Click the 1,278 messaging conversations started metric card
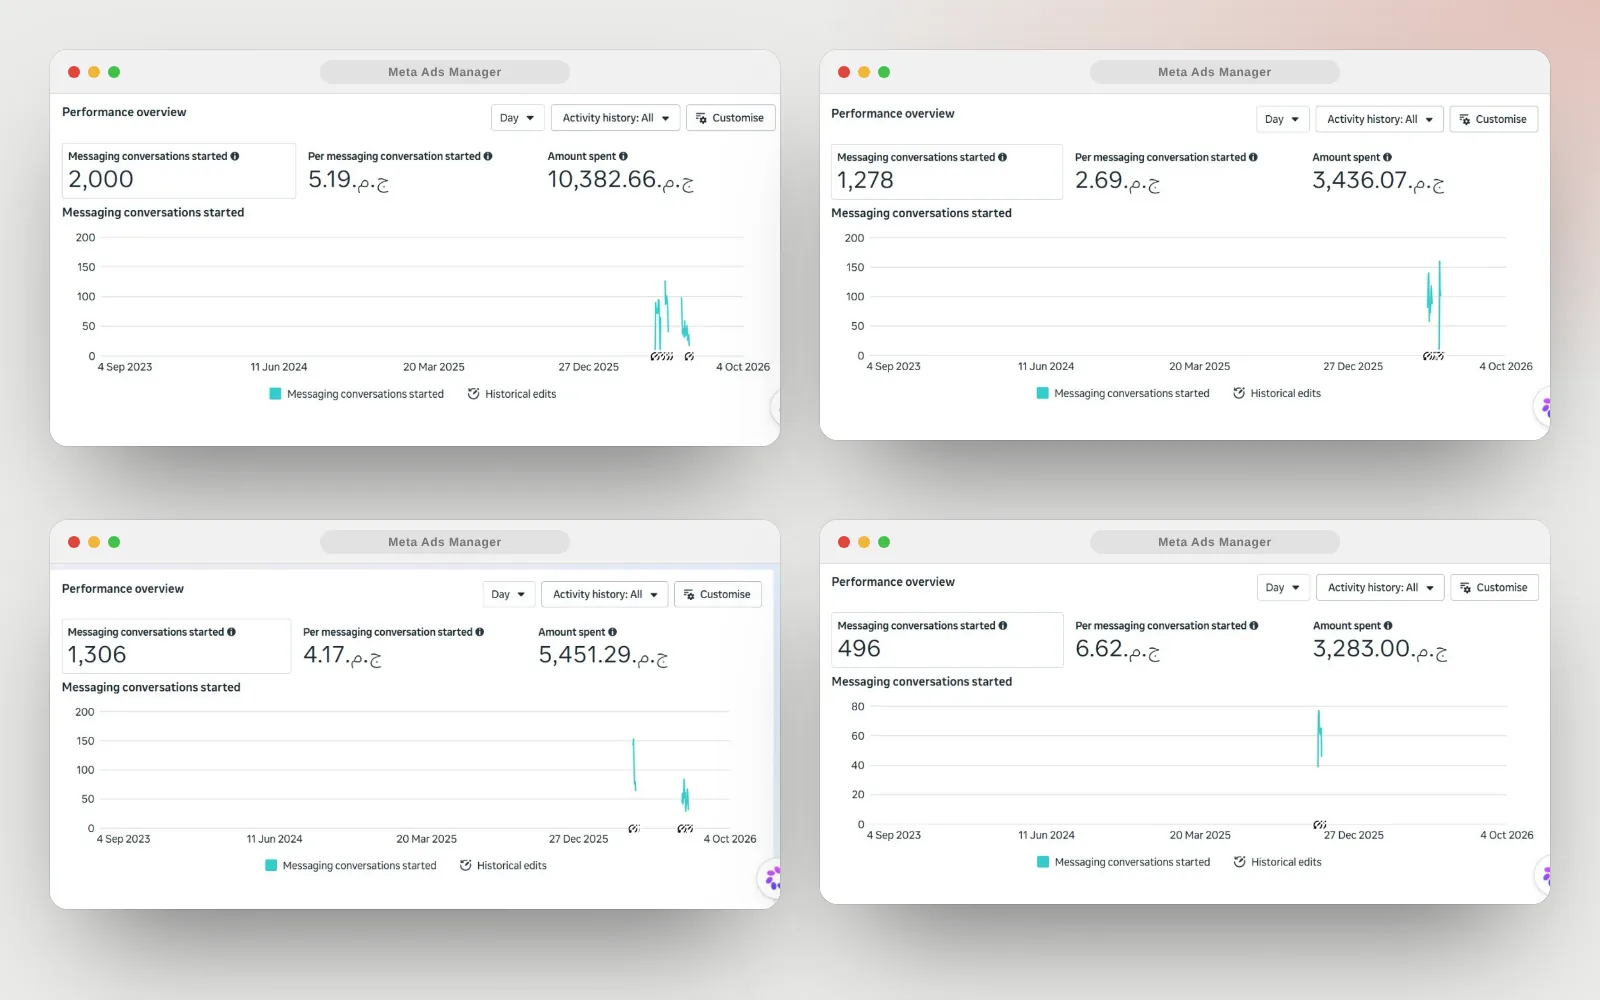 point(947,172)
